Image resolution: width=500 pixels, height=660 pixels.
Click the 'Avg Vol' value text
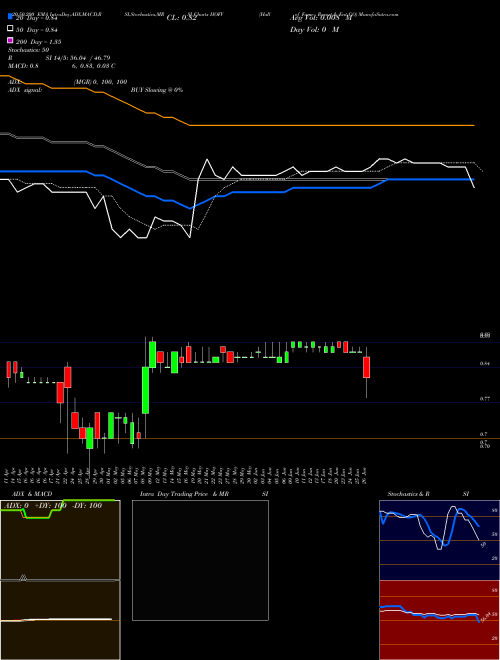point(320,18)
